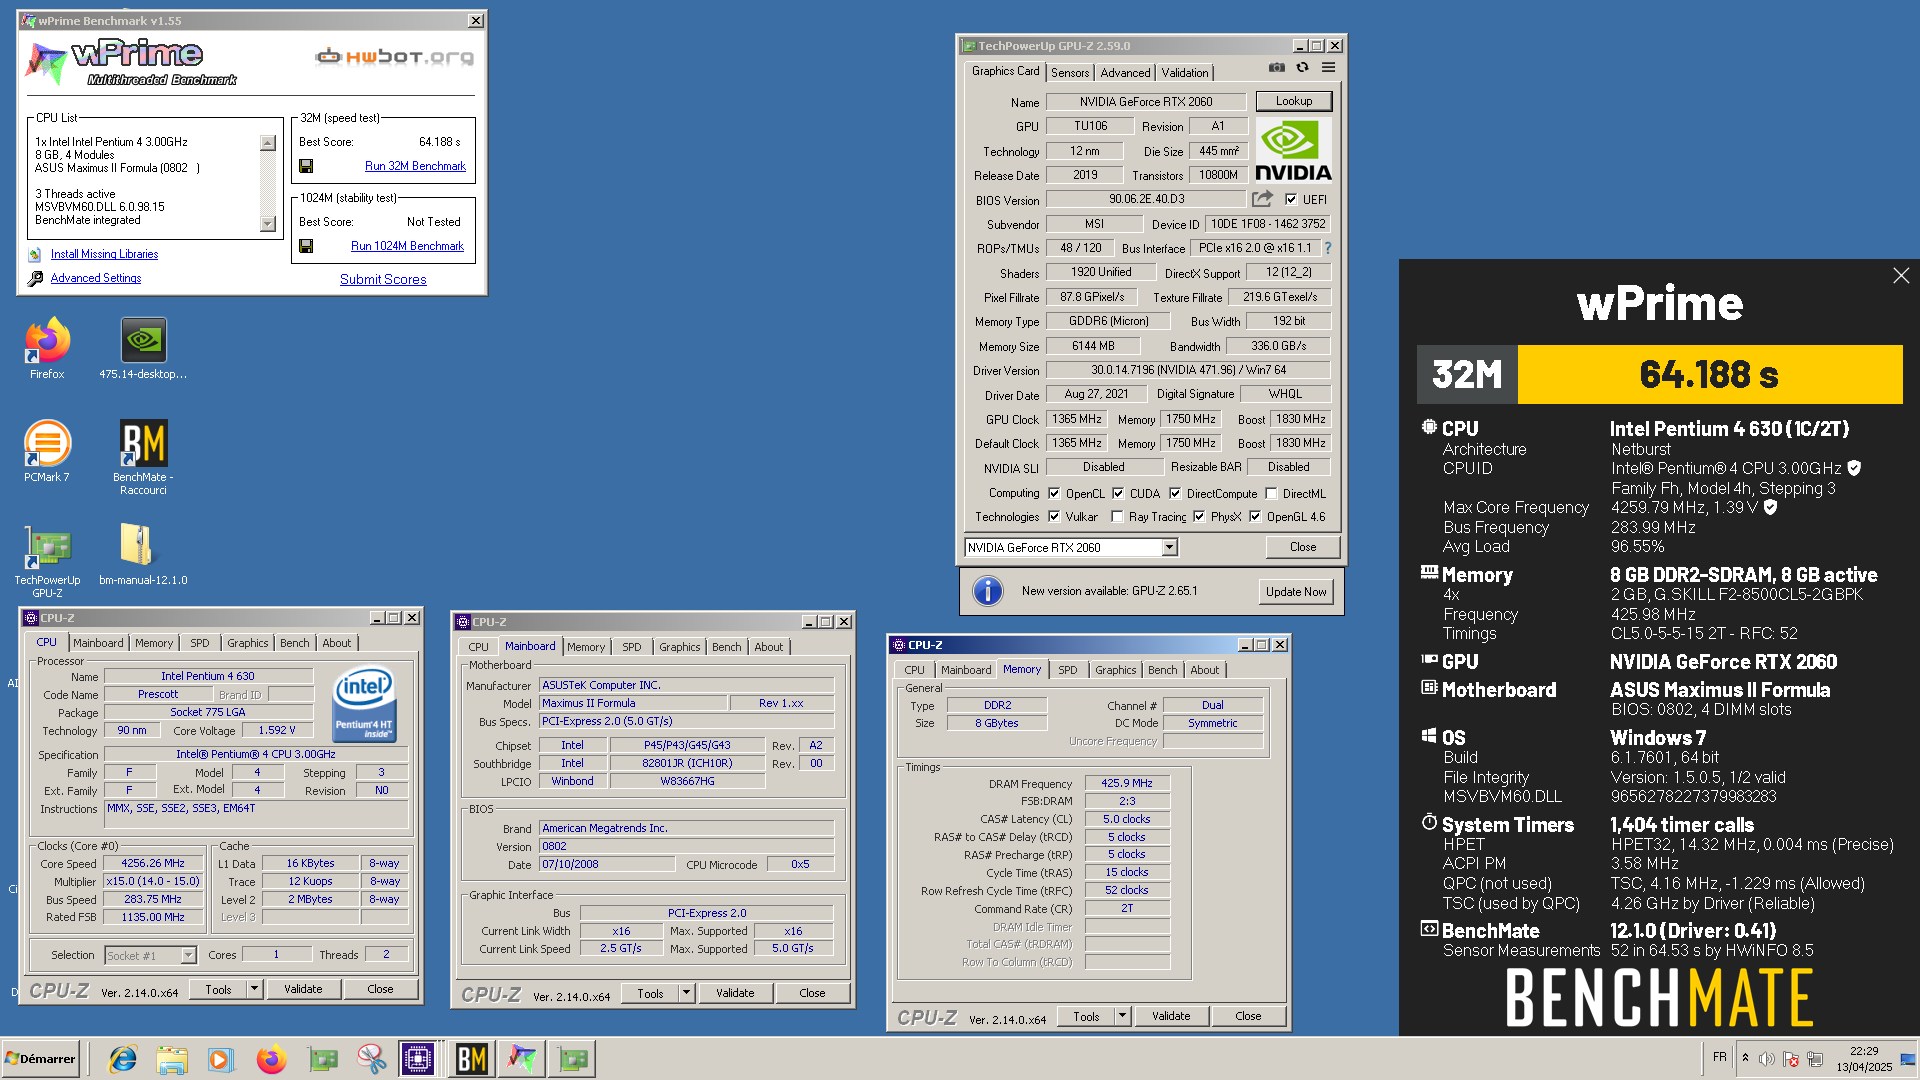This screenshot has height=1080, width=1920.
Task: Click the save icon beside 32M Best Score
Action: coord(306,166)
